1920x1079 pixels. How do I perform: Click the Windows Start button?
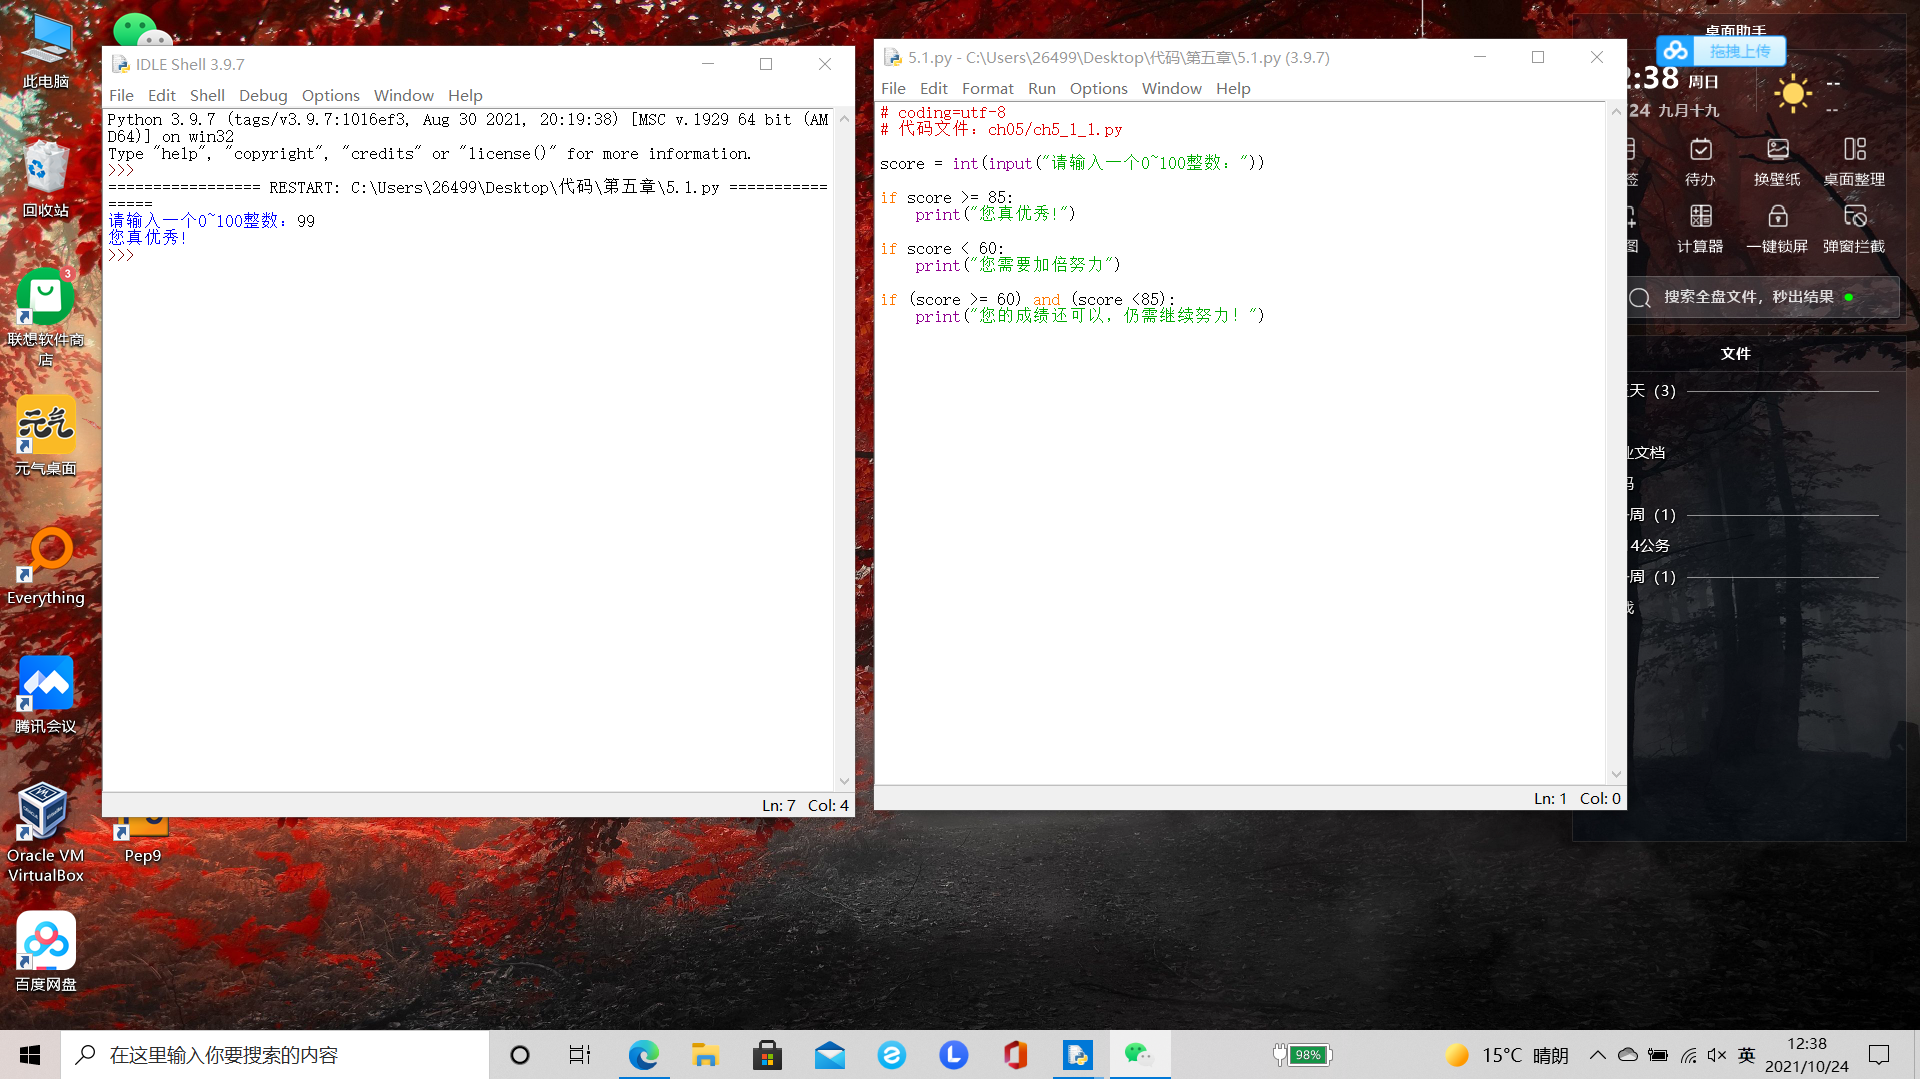(30, 1055)
